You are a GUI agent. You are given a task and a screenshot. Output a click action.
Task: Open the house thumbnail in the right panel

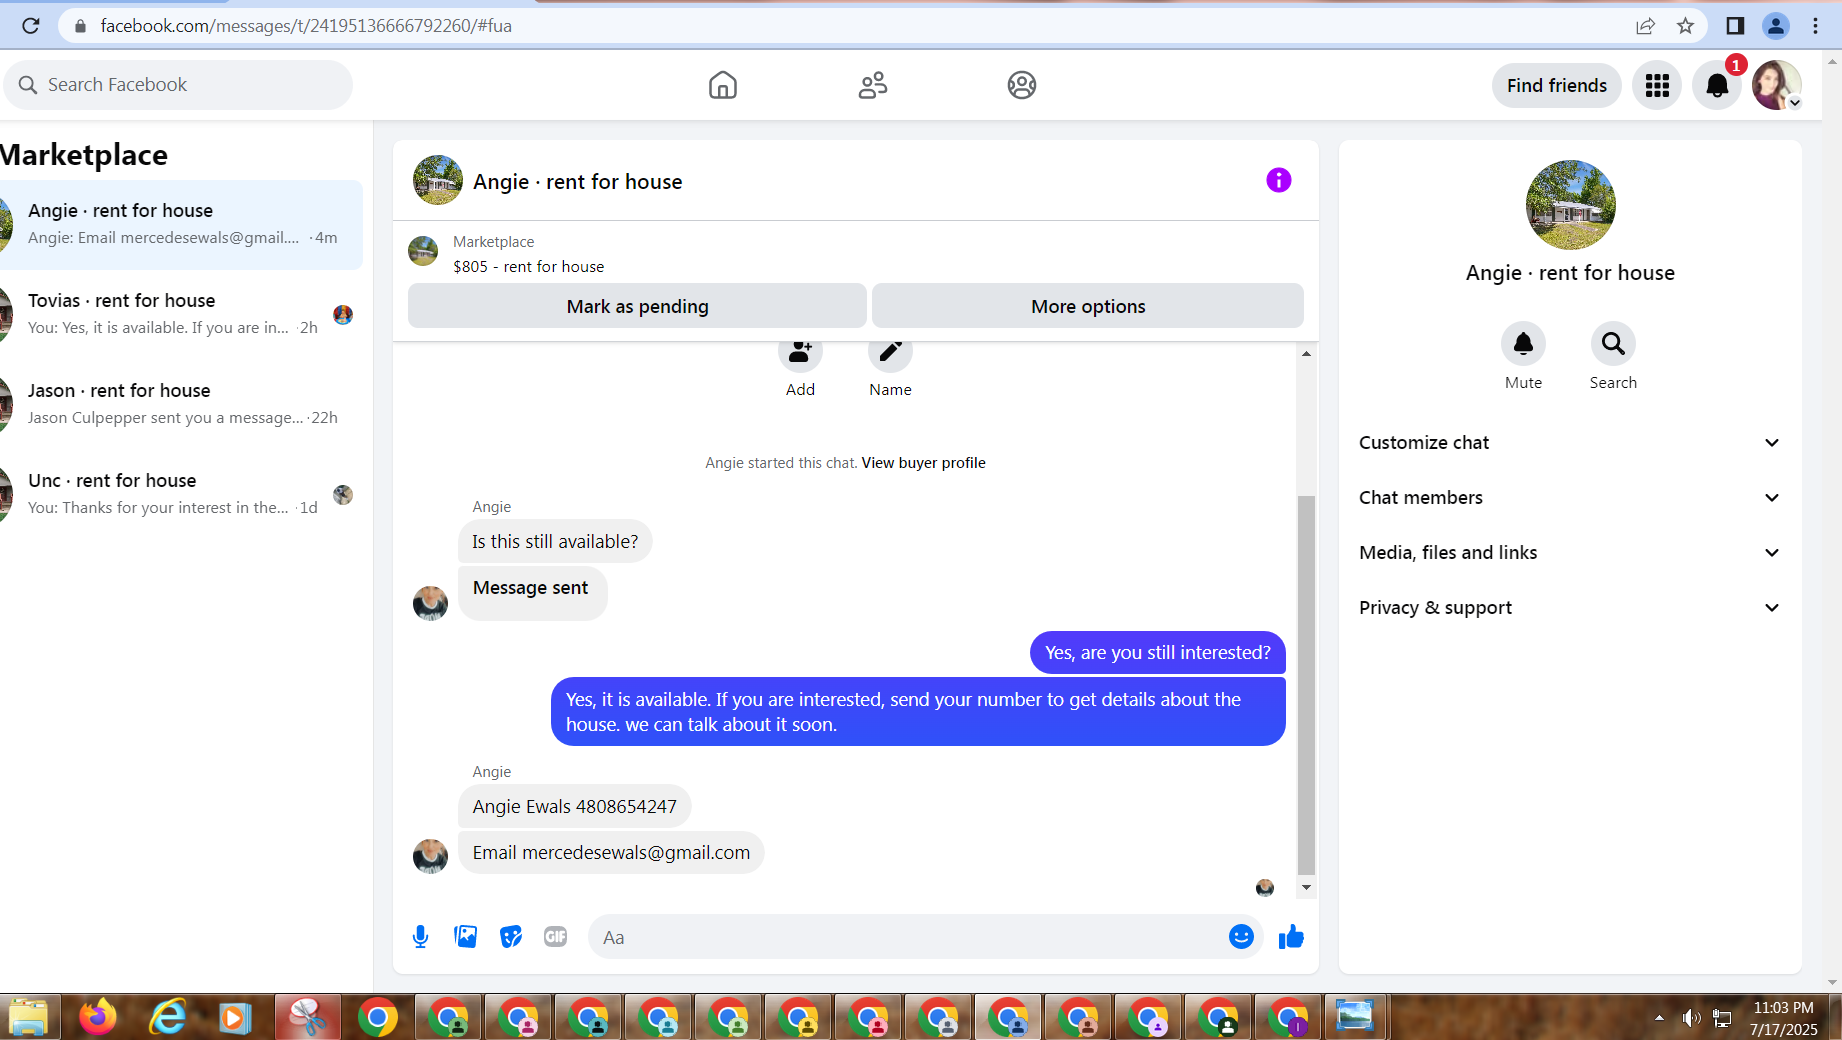click(x=1570, y=205)
